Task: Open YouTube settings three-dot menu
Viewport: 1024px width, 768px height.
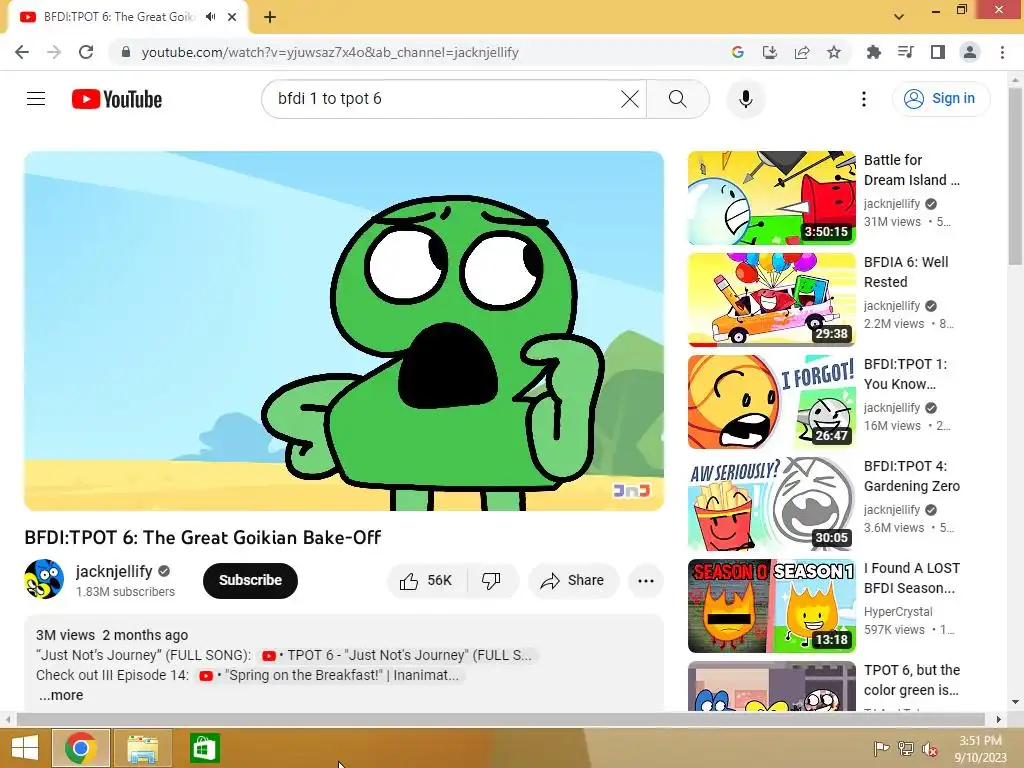Action: tap(863, 99)
